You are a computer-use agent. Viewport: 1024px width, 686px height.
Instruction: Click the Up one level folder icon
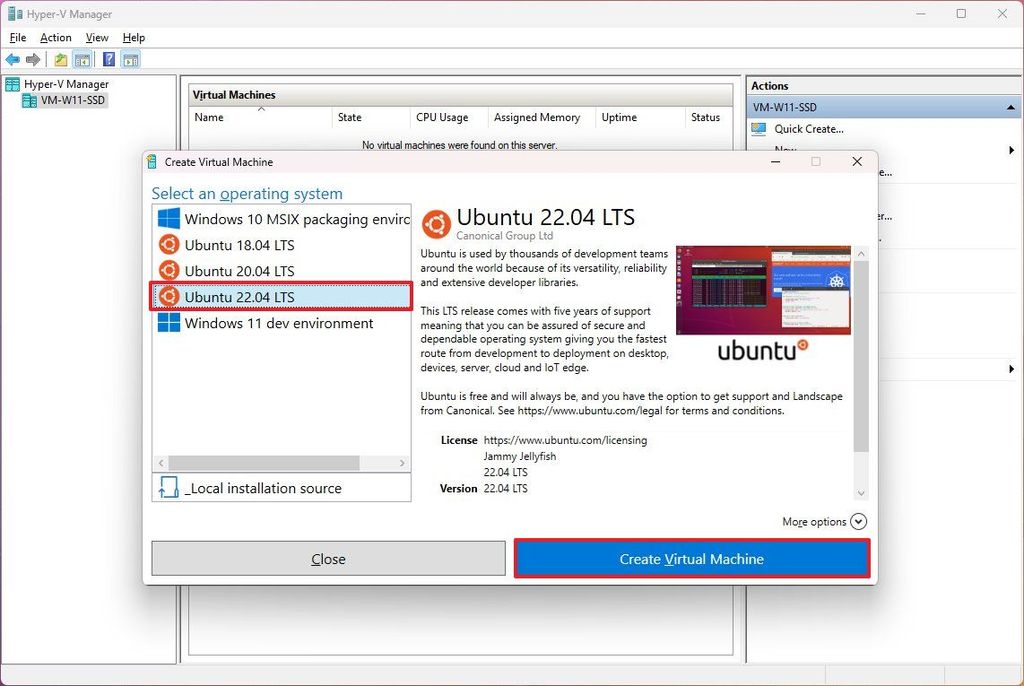coord(61,60)
